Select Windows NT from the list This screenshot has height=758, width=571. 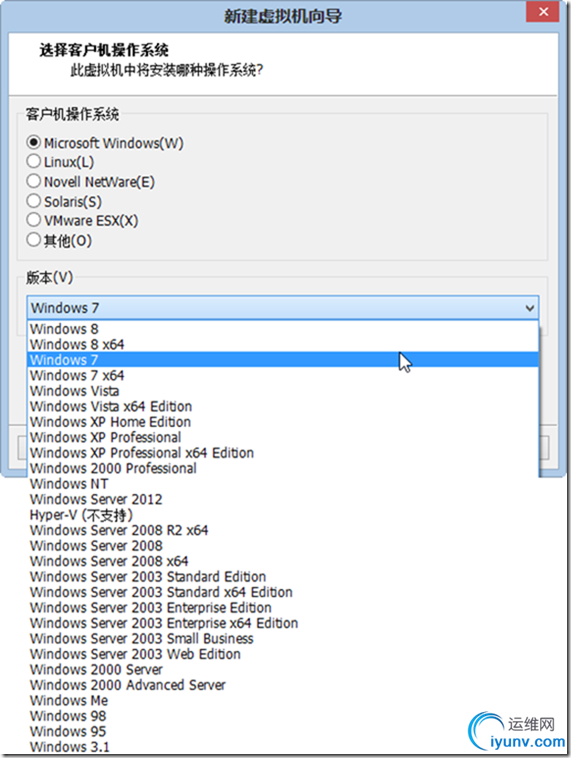(283, 483)
